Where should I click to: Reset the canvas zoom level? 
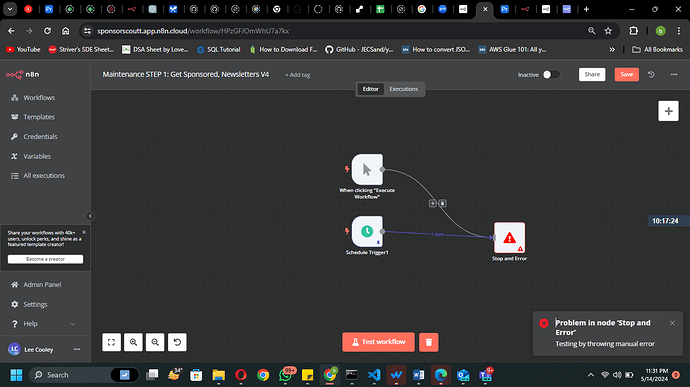point(177,342)
